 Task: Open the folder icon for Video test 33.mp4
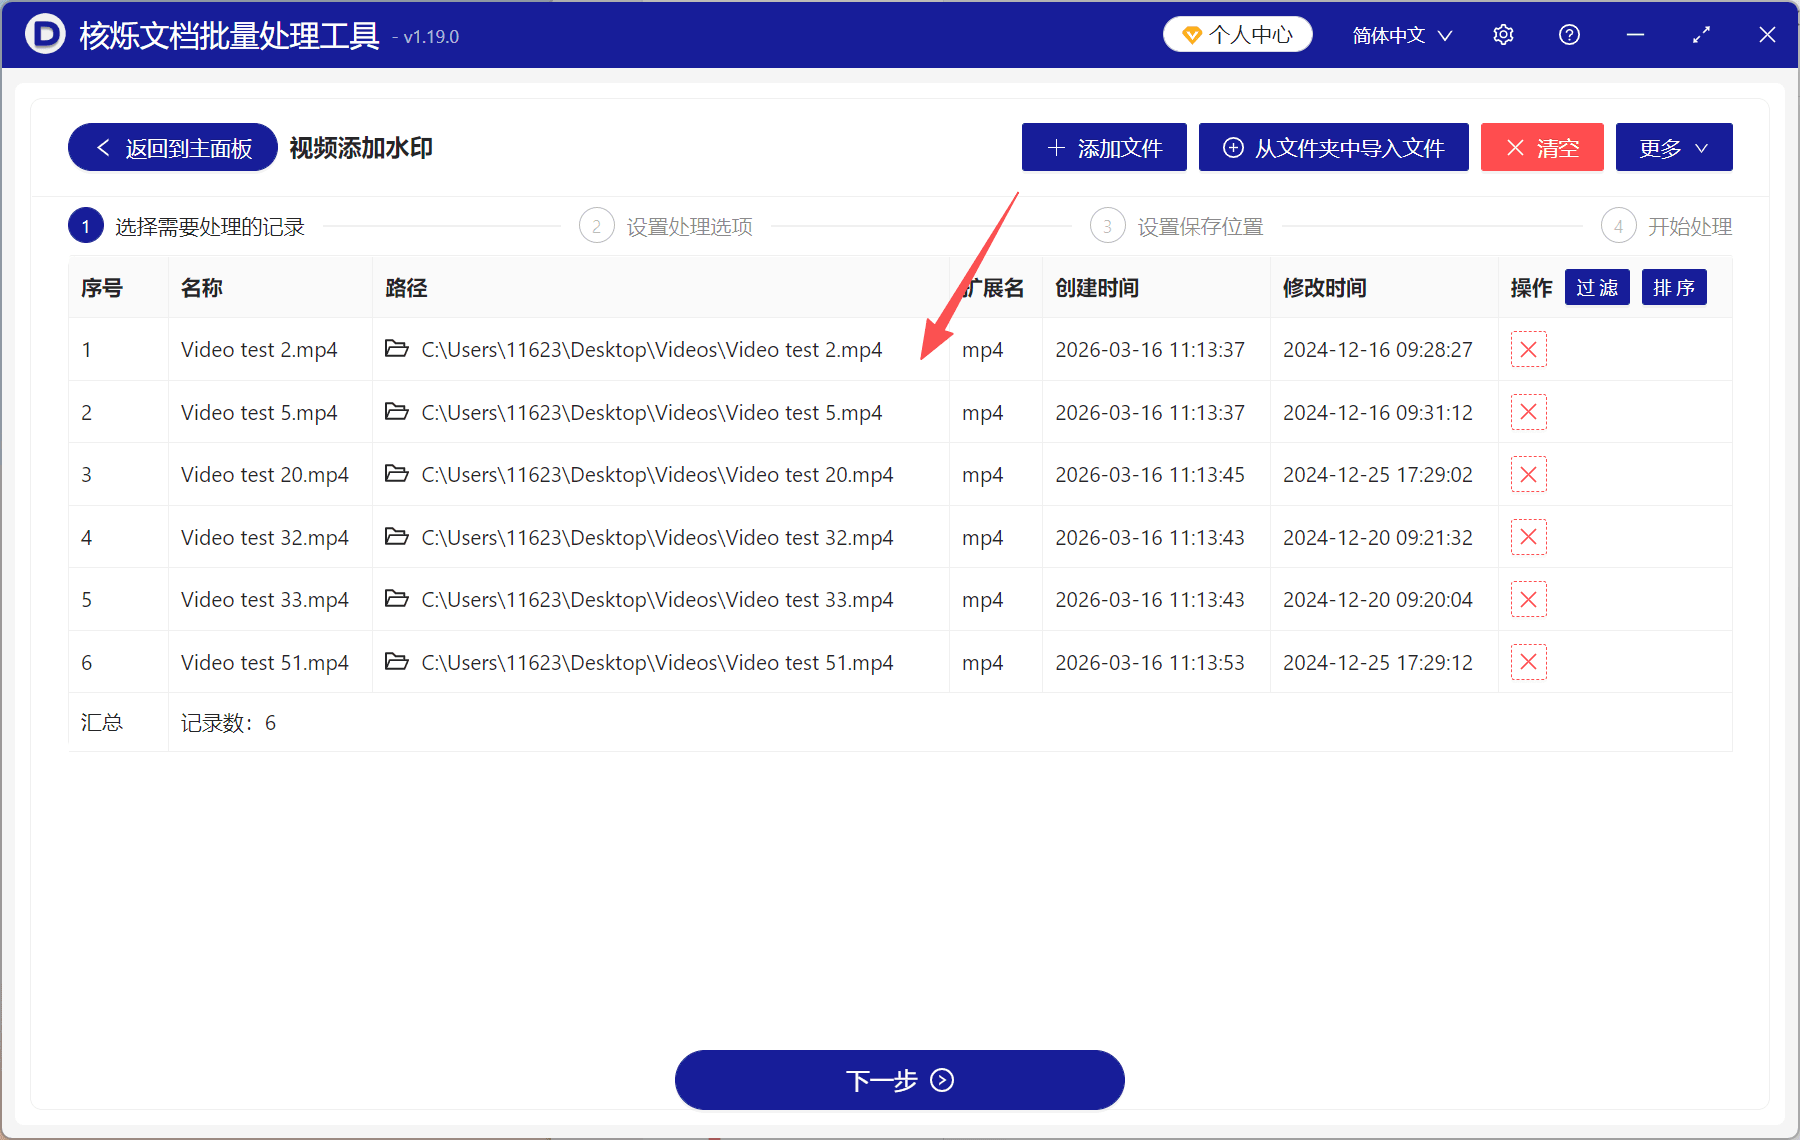tap(397, 599)
